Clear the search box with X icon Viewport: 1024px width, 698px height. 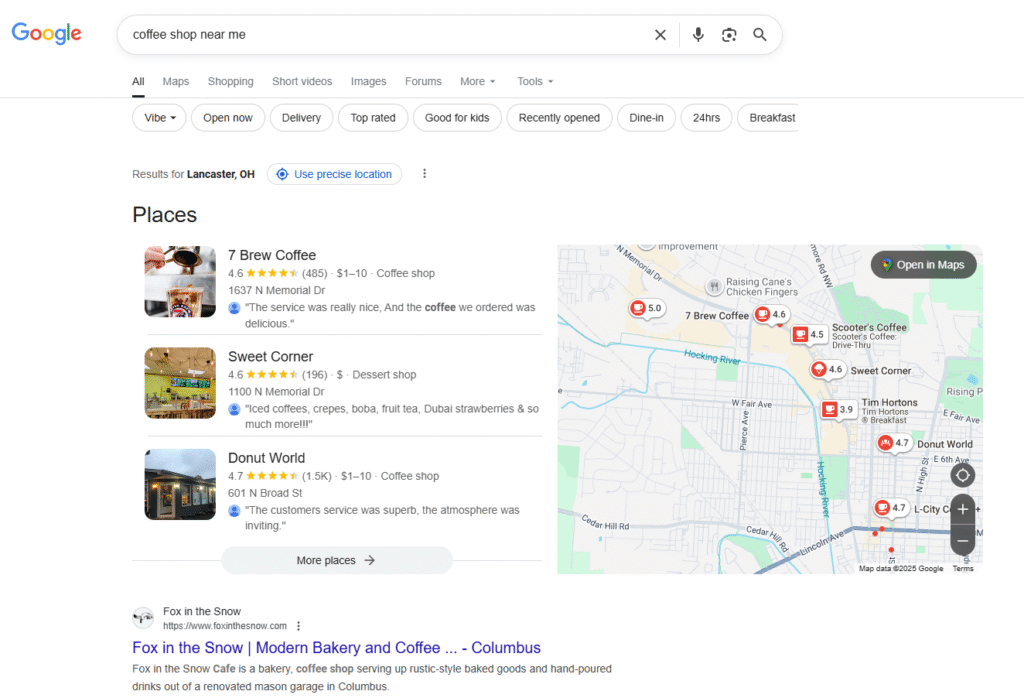(660, 35)
